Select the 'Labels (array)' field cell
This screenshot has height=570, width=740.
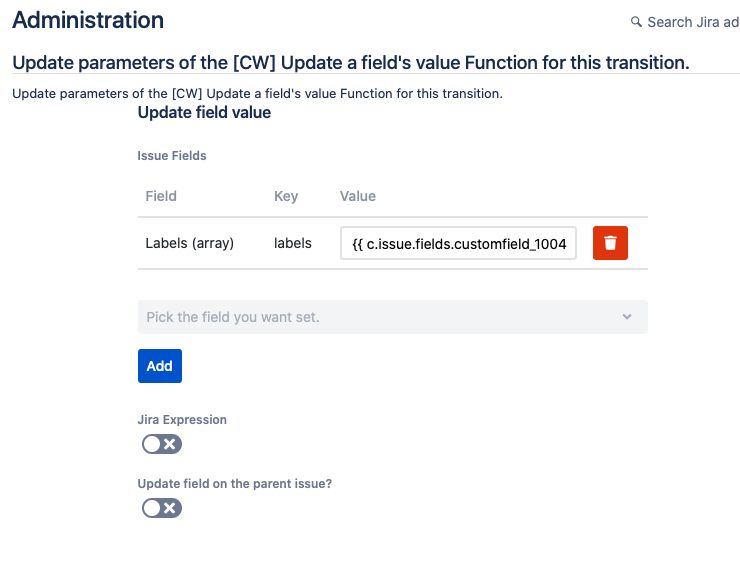(x=190, y=243)
